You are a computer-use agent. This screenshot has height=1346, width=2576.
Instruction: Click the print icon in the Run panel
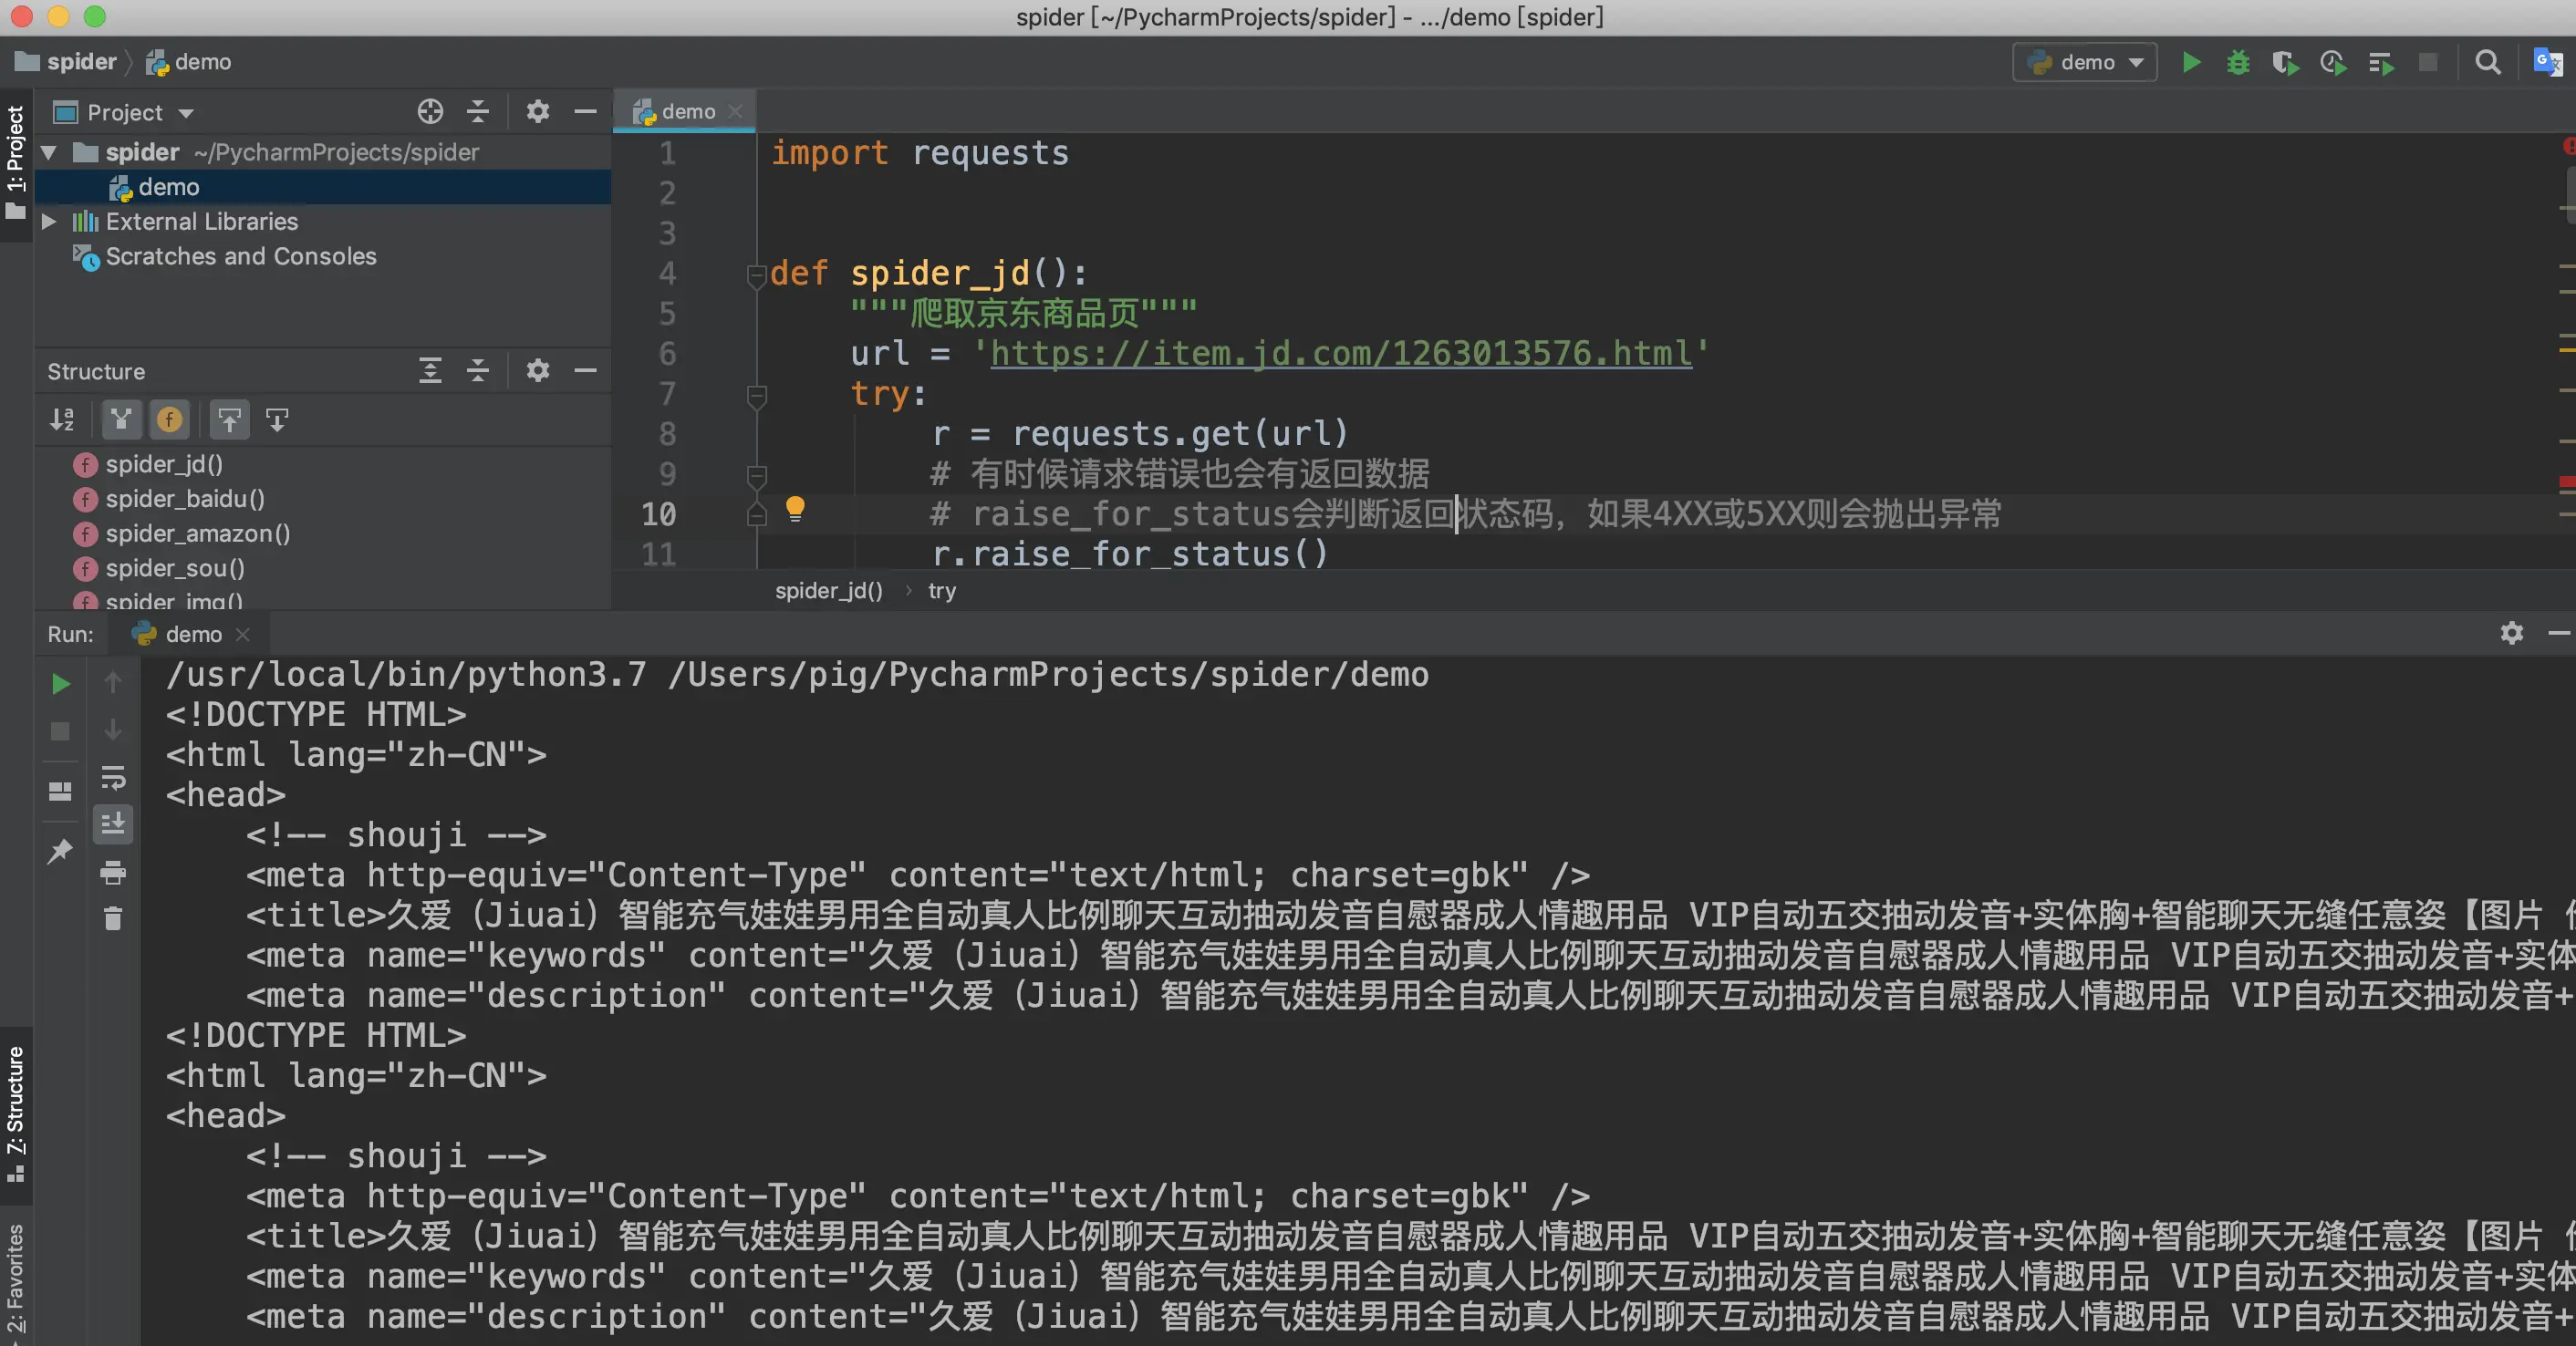[x=113, y=873]
